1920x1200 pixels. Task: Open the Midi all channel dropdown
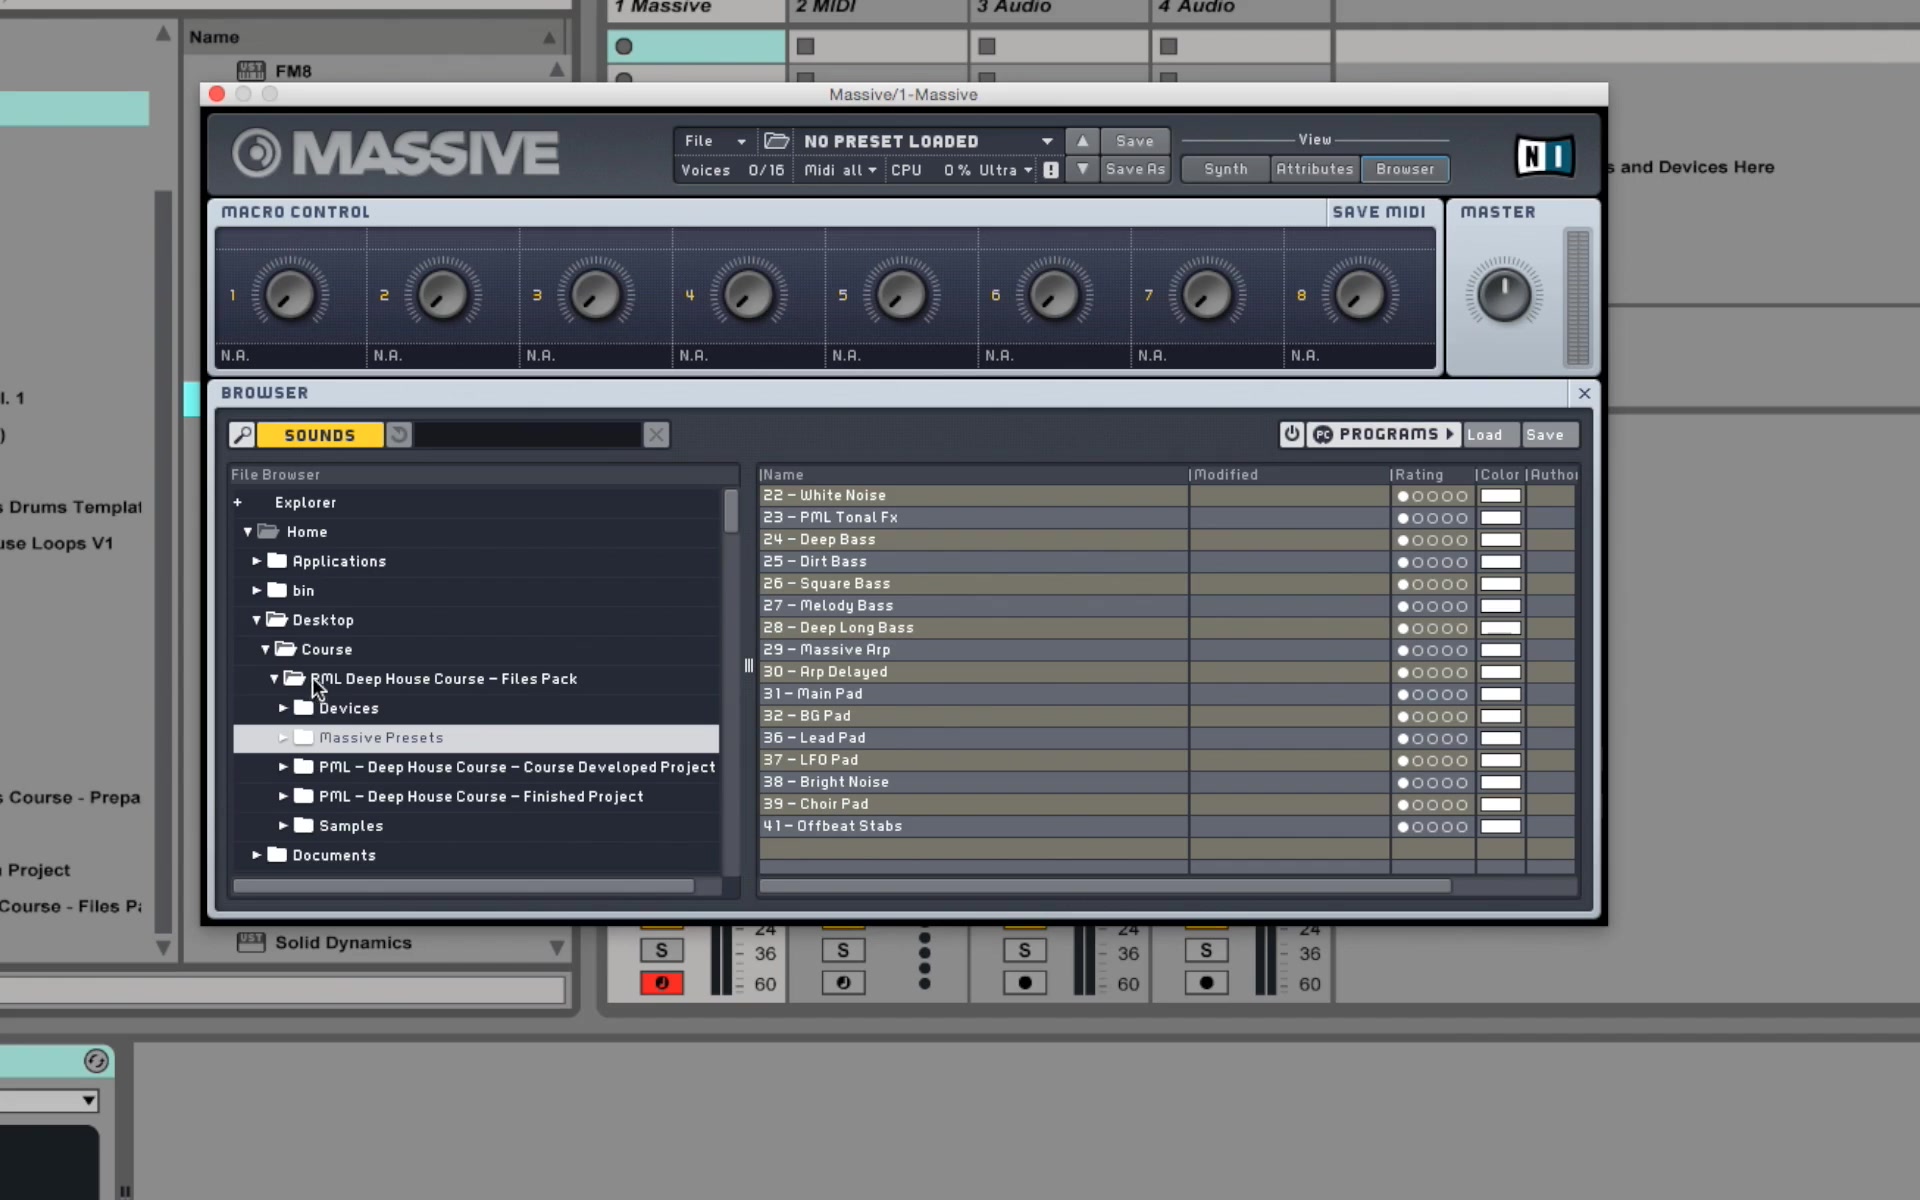point(840,170)
